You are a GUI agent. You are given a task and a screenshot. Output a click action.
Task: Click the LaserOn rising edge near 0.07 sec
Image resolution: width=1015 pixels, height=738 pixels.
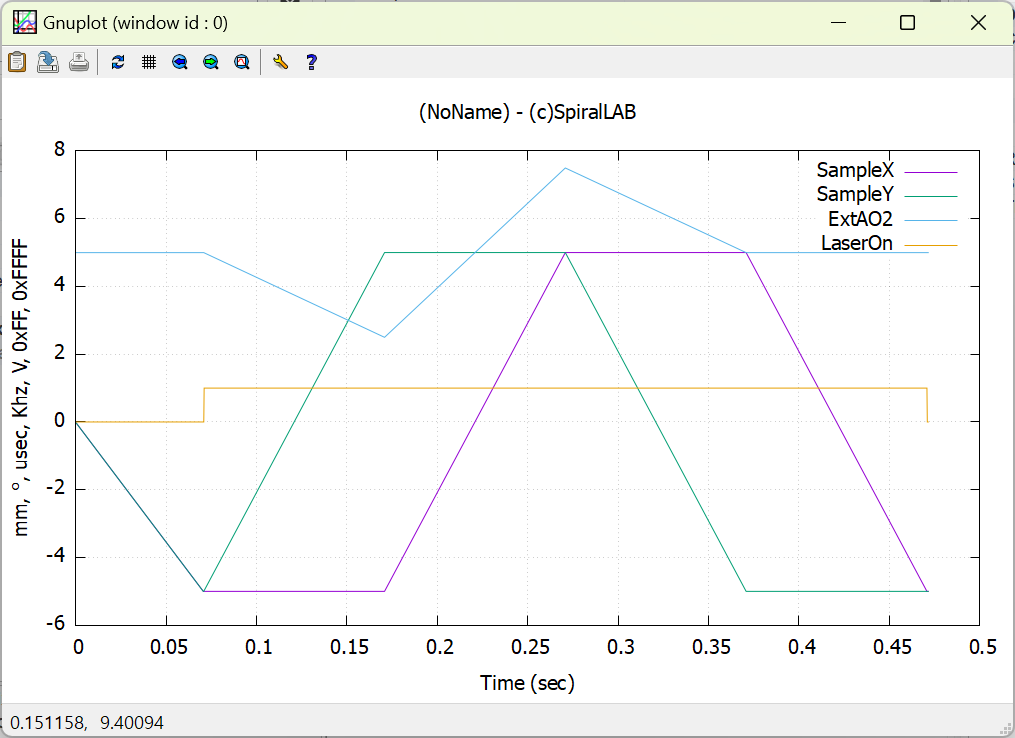pyautogui.click(x=204, y=405)
